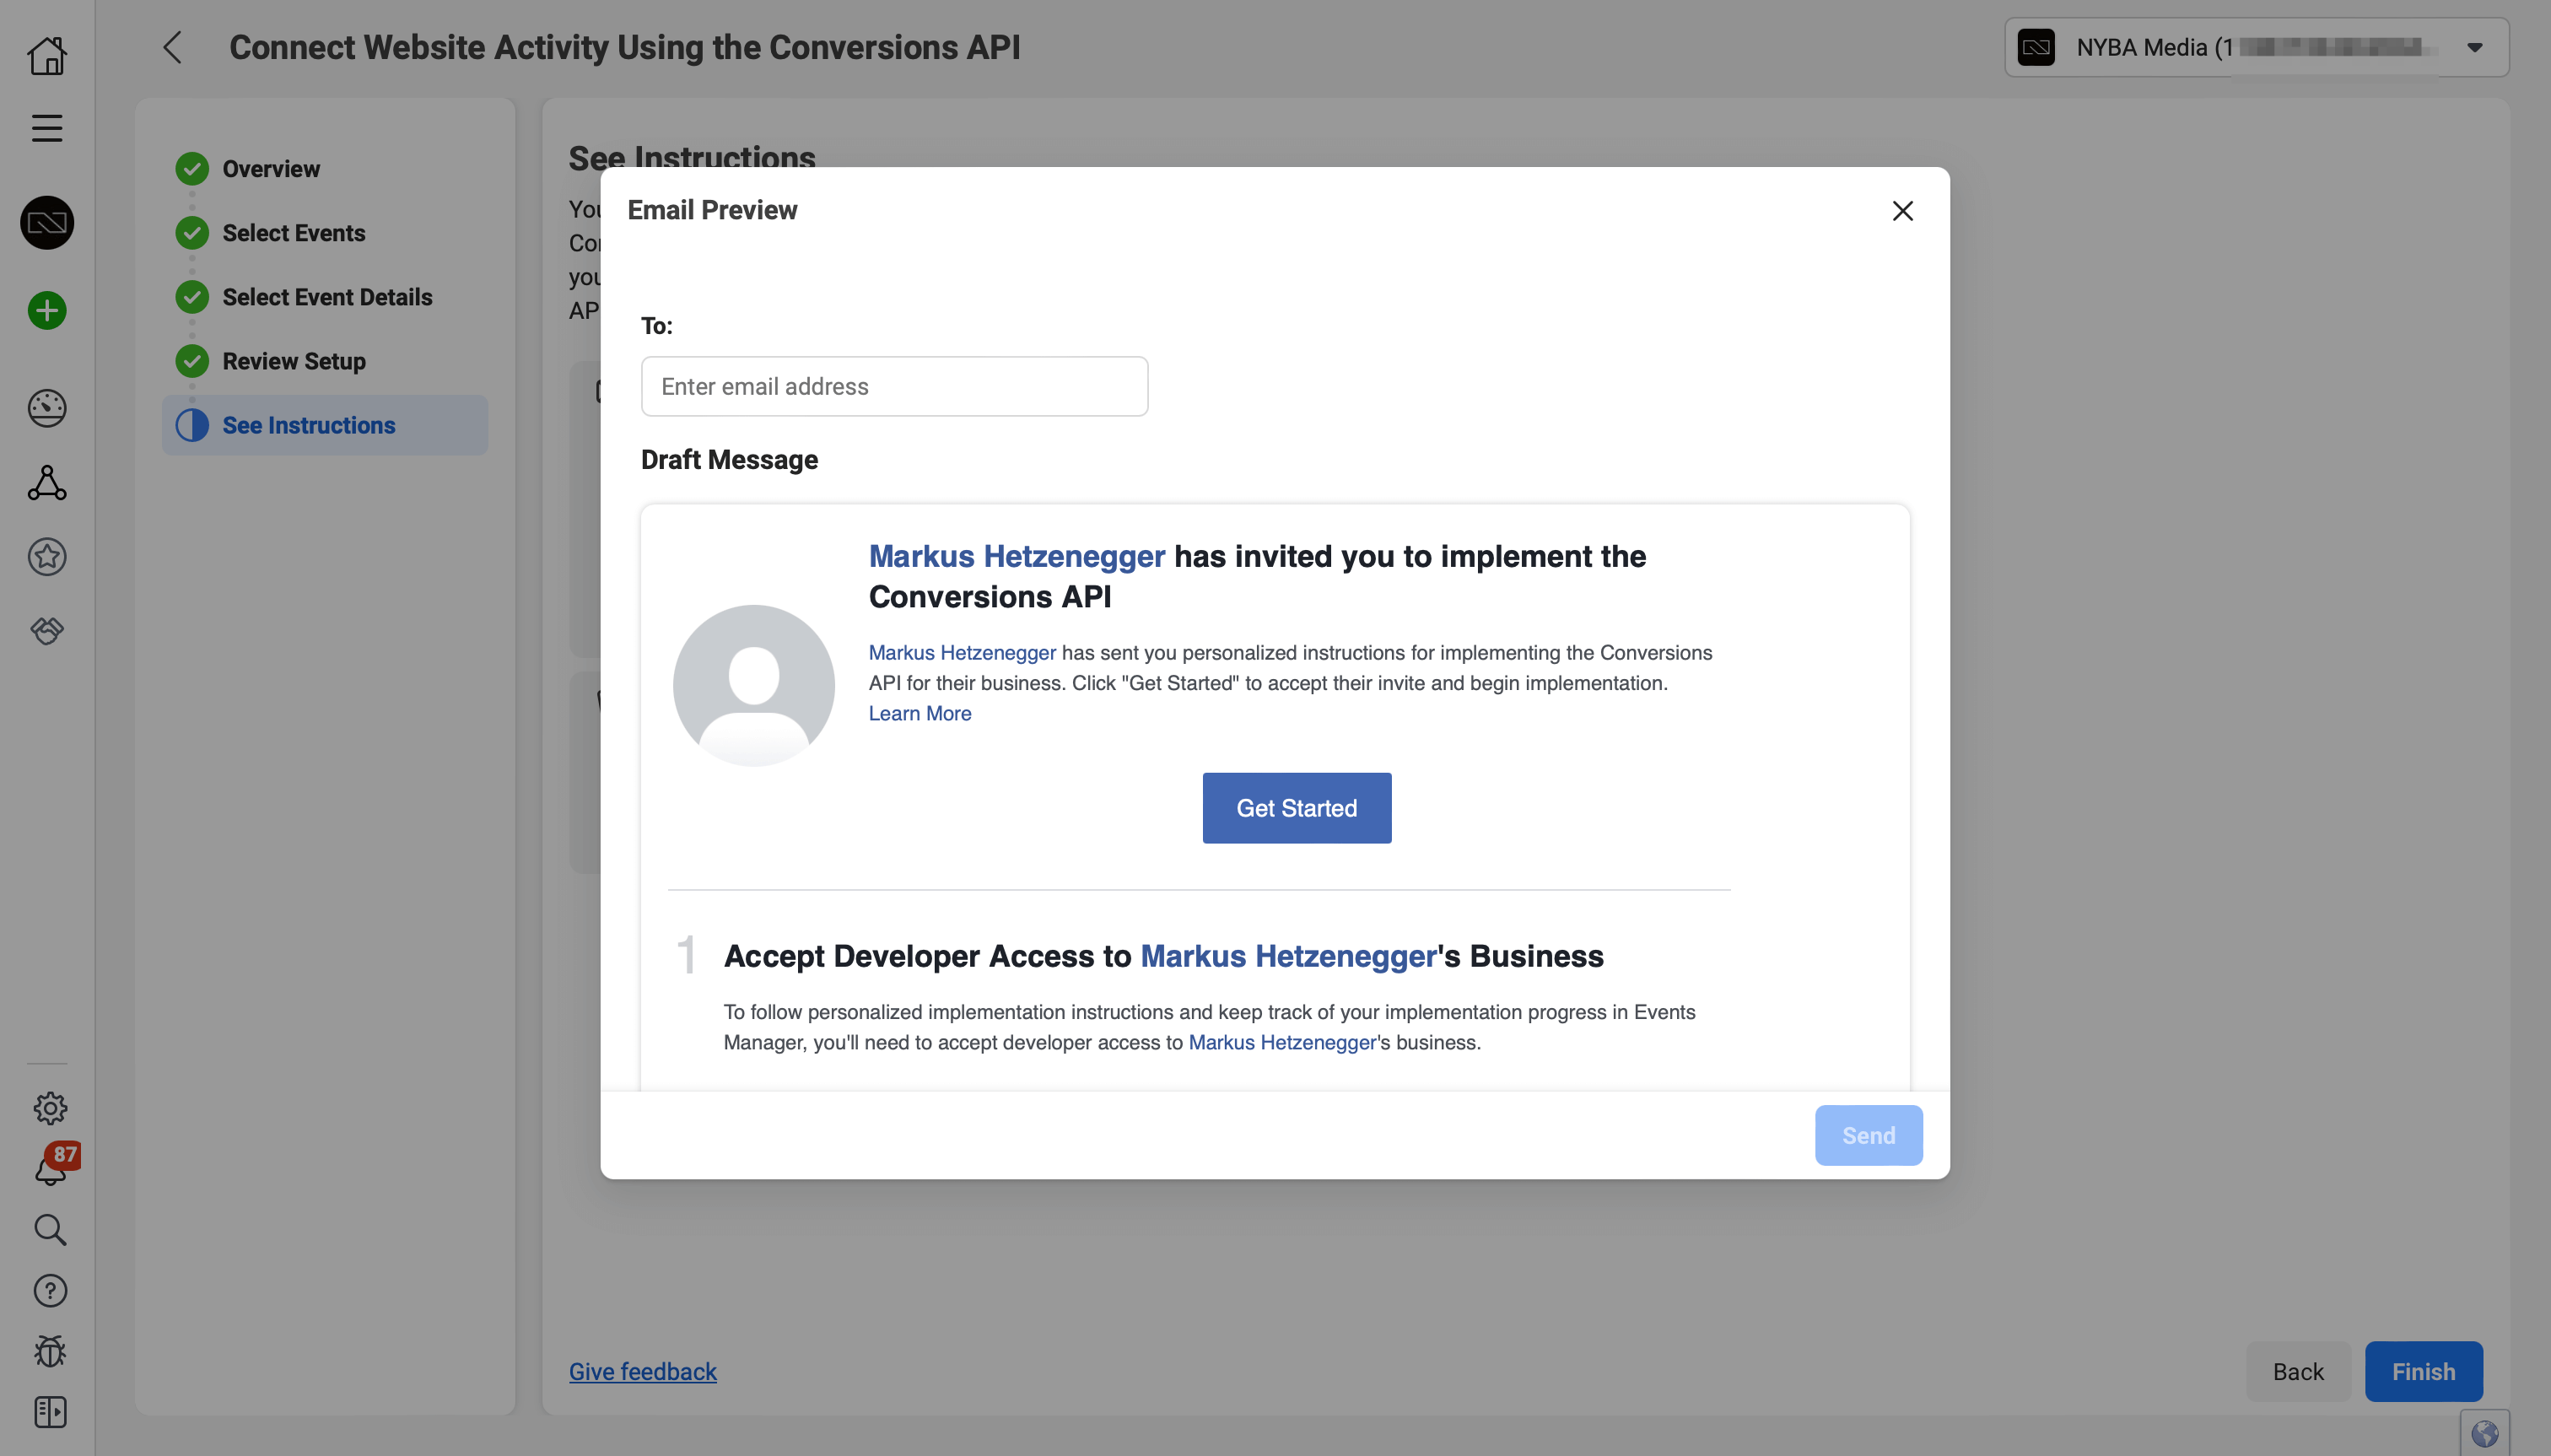2551x1456 pixels.
Task: Click the page title Connect Website Activity
Action: 625,47
